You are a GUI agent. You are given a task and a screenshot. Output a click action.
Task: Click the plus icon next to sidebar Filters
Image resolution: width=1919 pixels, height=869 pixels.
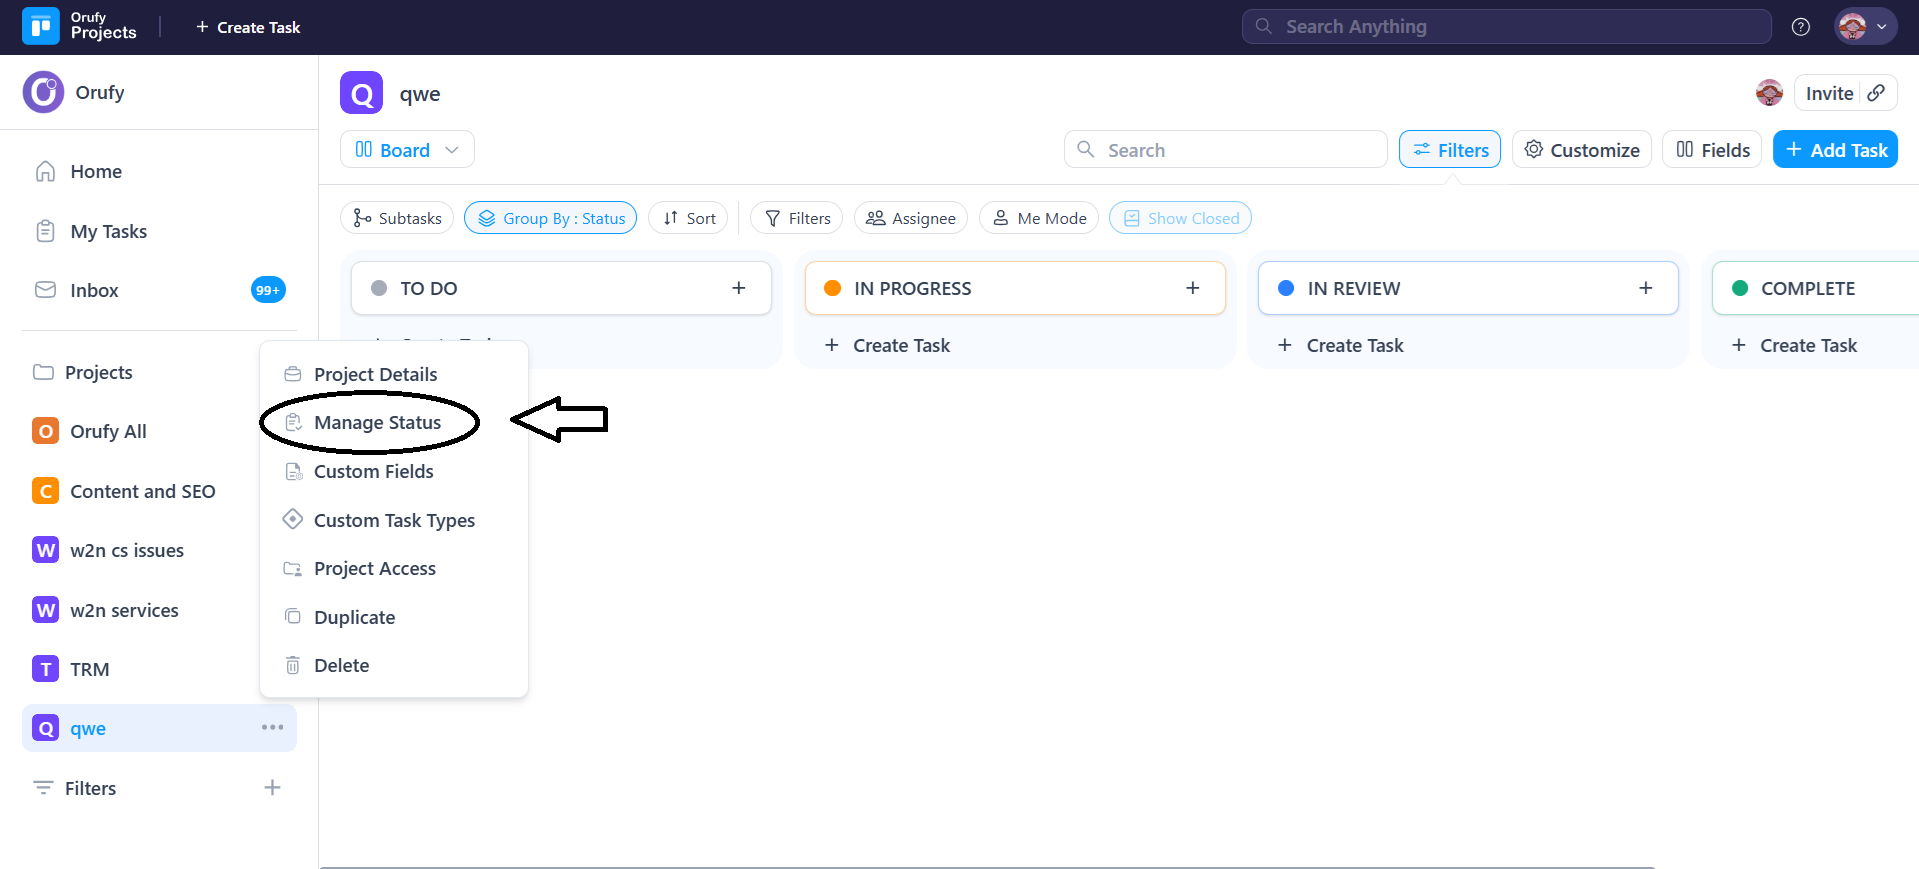272,788
